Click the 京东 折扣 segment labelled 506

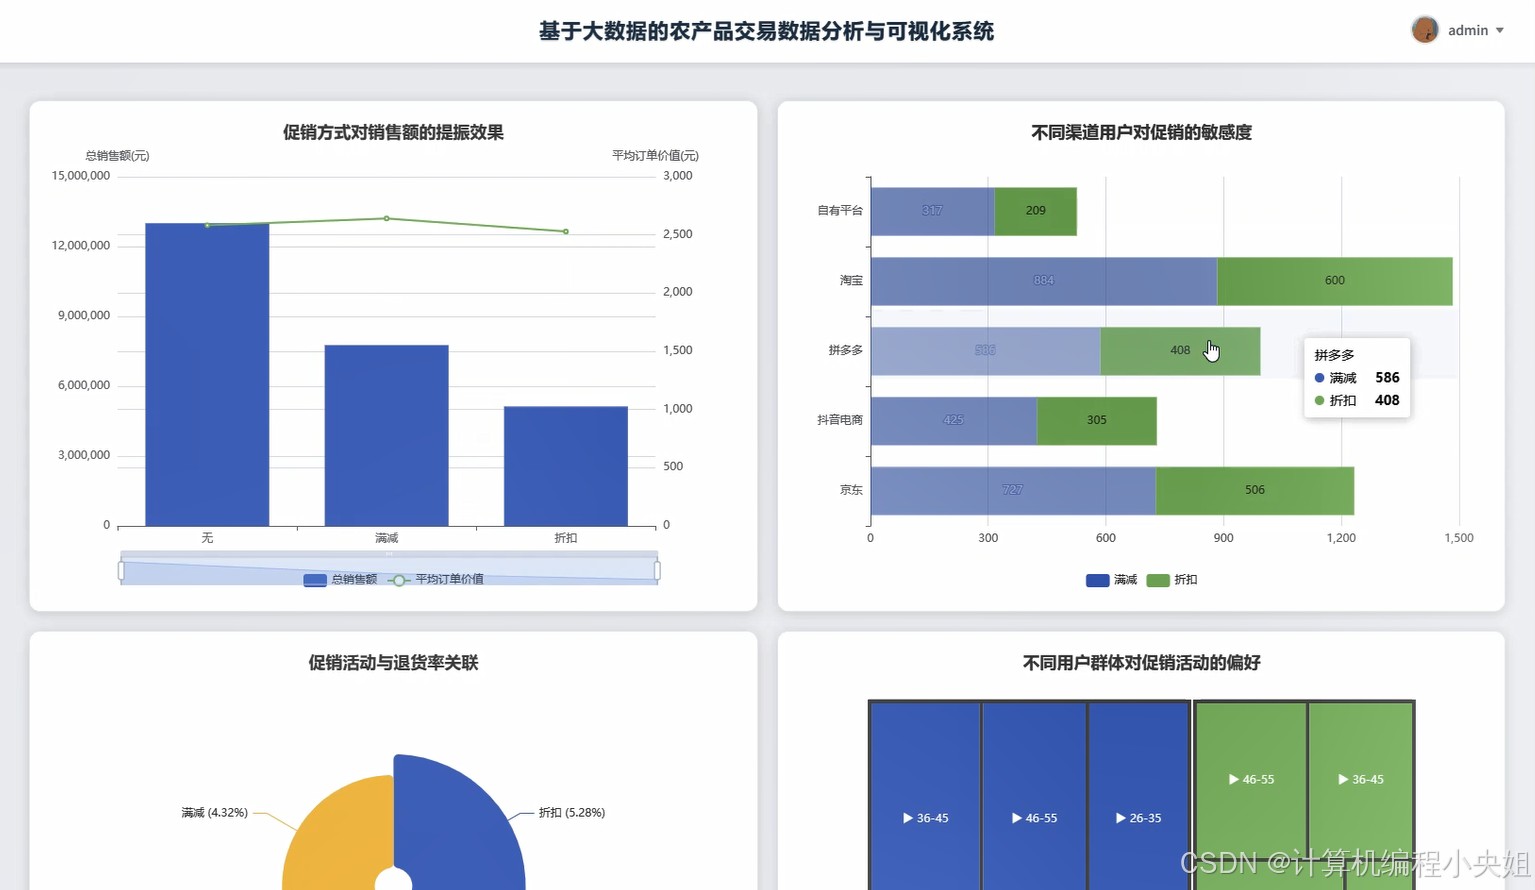(1255, 491)
